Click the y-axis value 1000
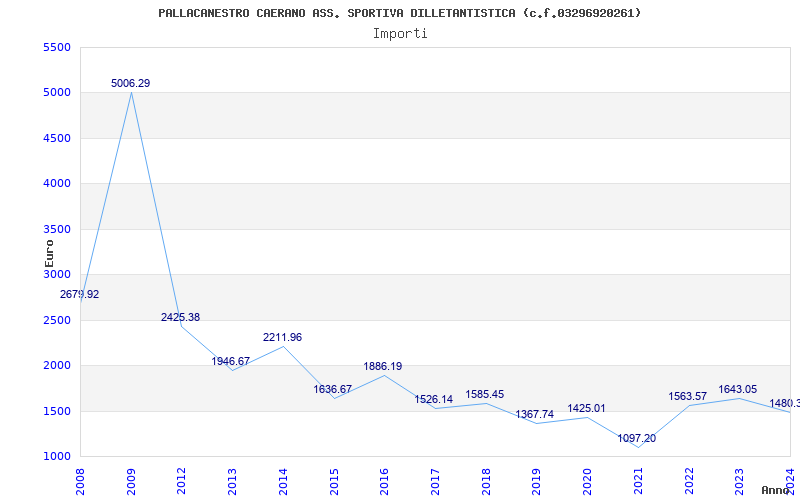The height and width of the screenshot is (500, 800). 57,457
